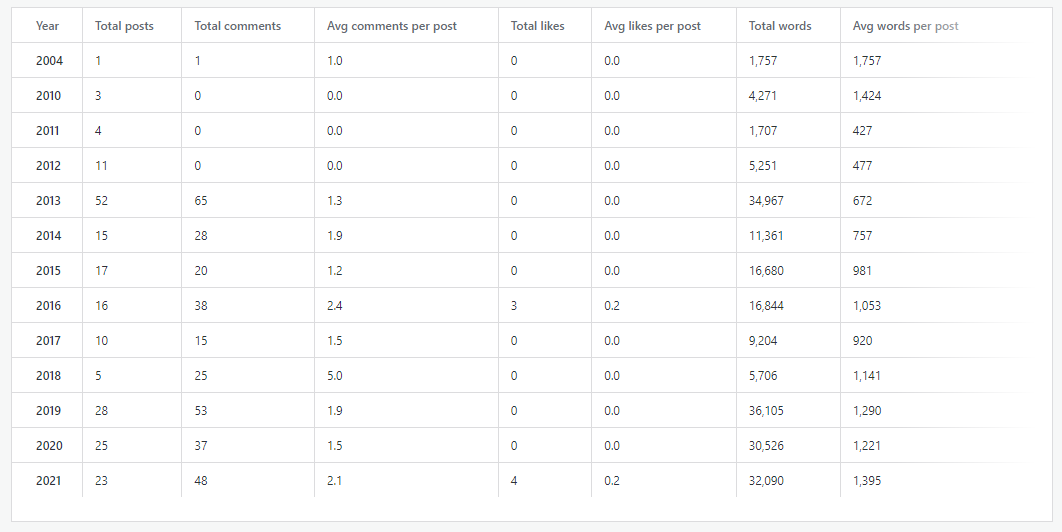This screenshot has width=1062, height=532.
Task: Click the Total words column header
Action: pyautogui.click(x=780, y=26)
